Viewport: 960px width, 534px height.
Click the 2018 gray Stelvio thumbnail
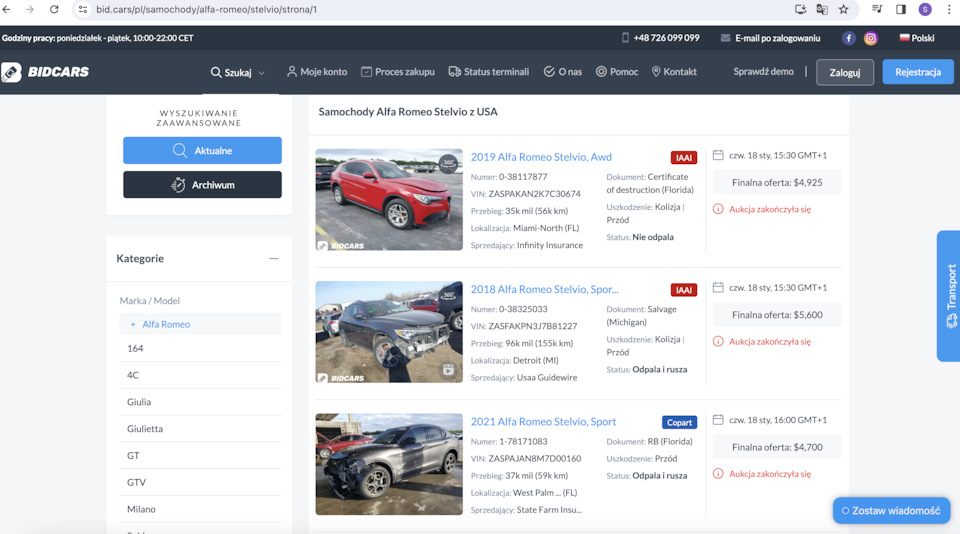(x=389, y=332)
